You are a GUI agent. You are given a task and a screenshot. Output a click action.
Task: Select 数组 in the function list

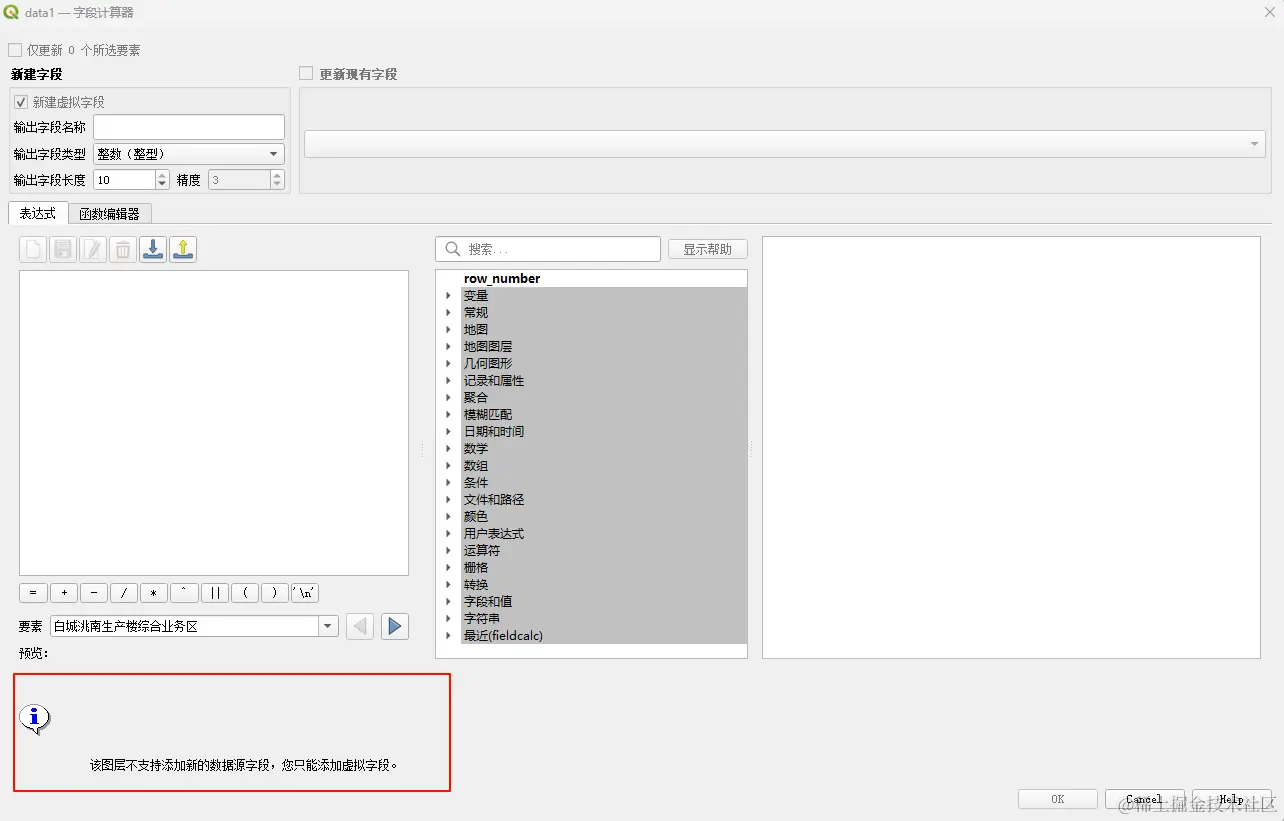point(476,466)
